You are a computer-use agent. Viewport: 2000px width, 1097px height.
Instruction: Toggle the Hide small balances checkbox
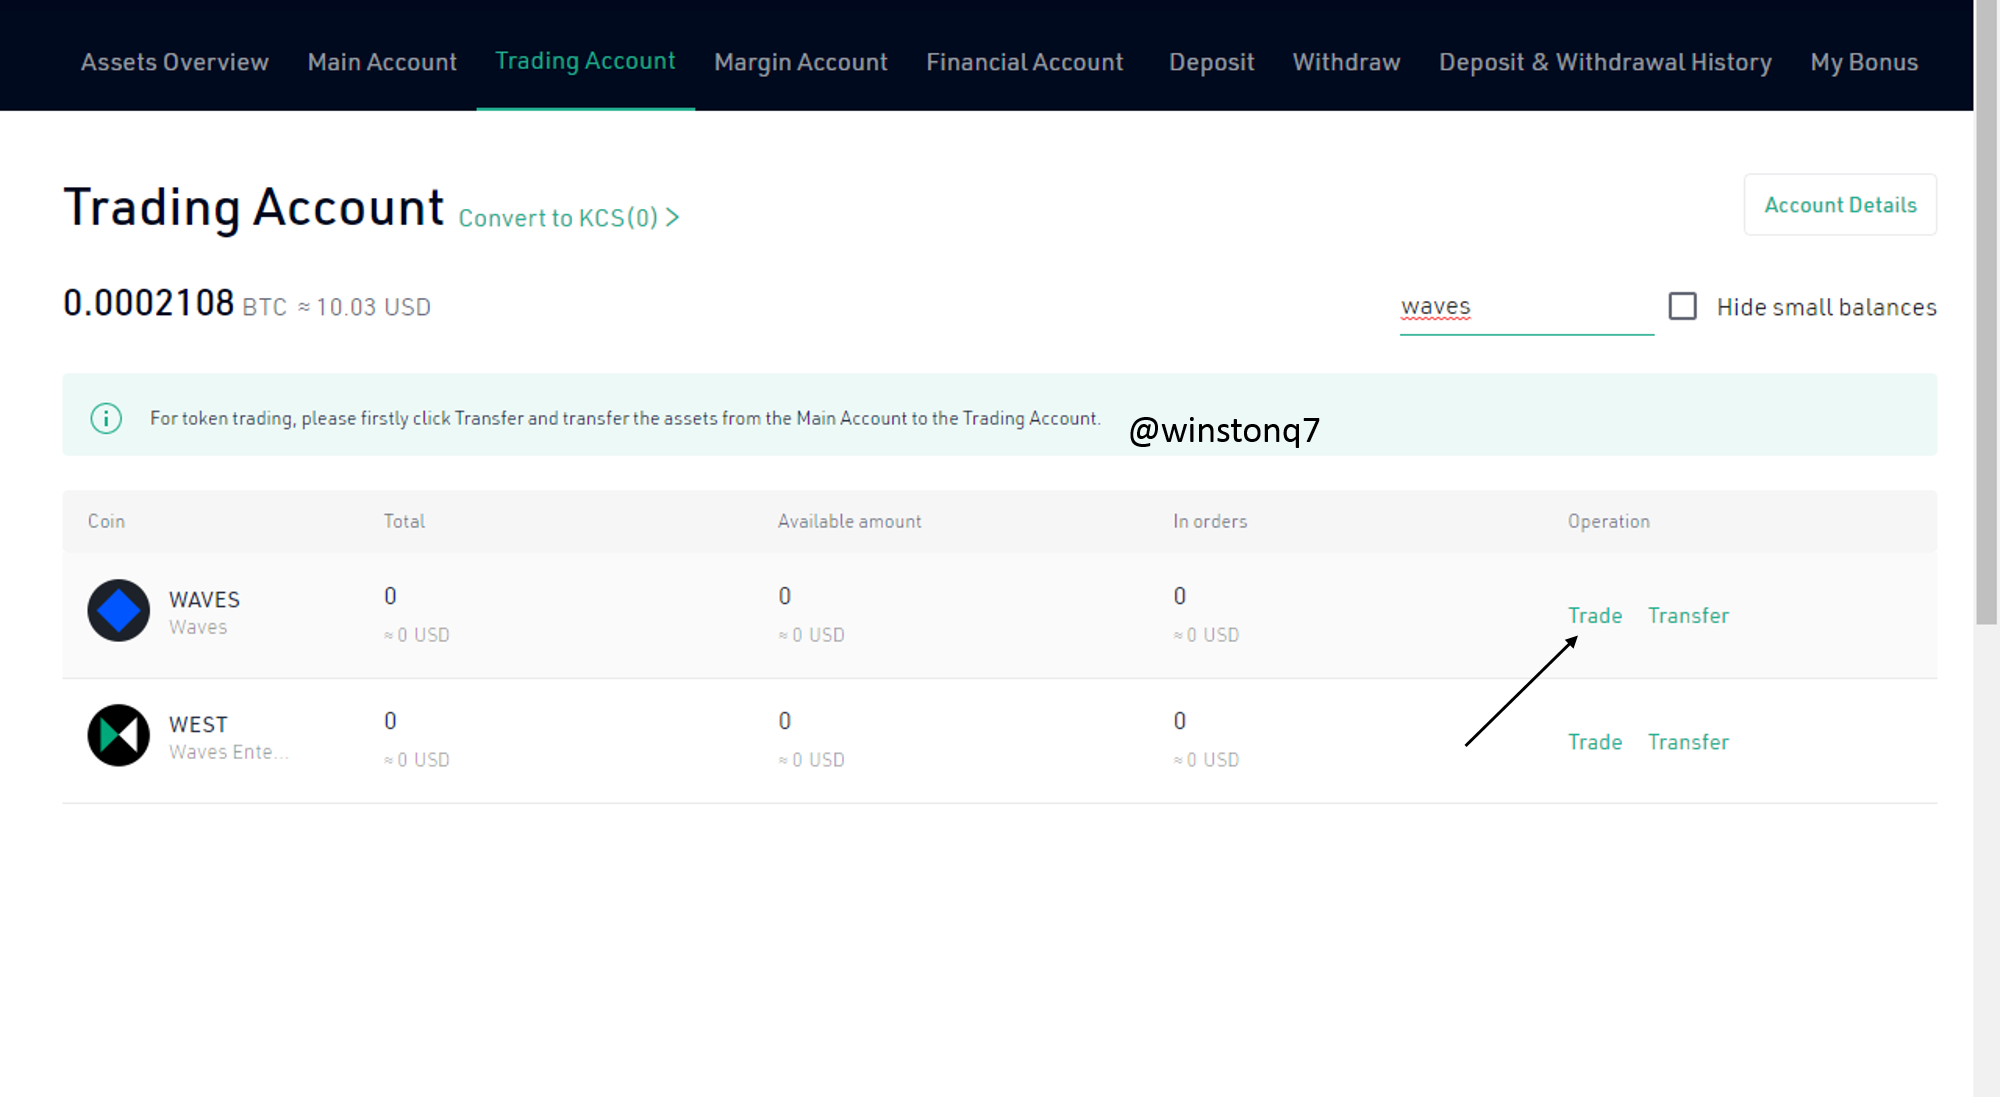1683,306
